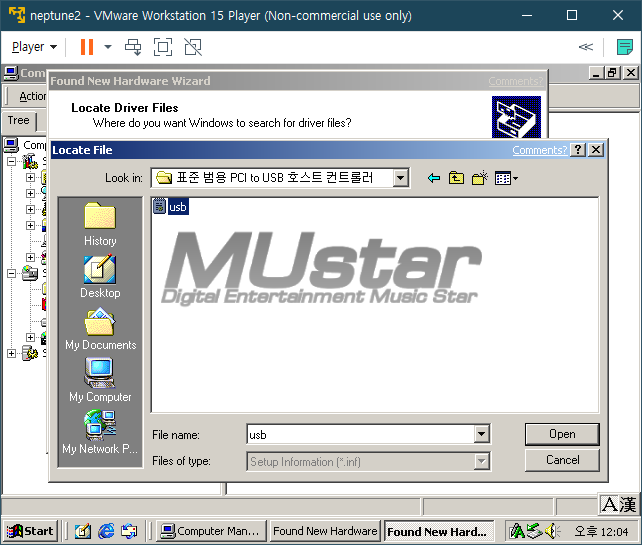Open the VMware notes panel icon
Screen dimensions: 642x545
[625, 47]
